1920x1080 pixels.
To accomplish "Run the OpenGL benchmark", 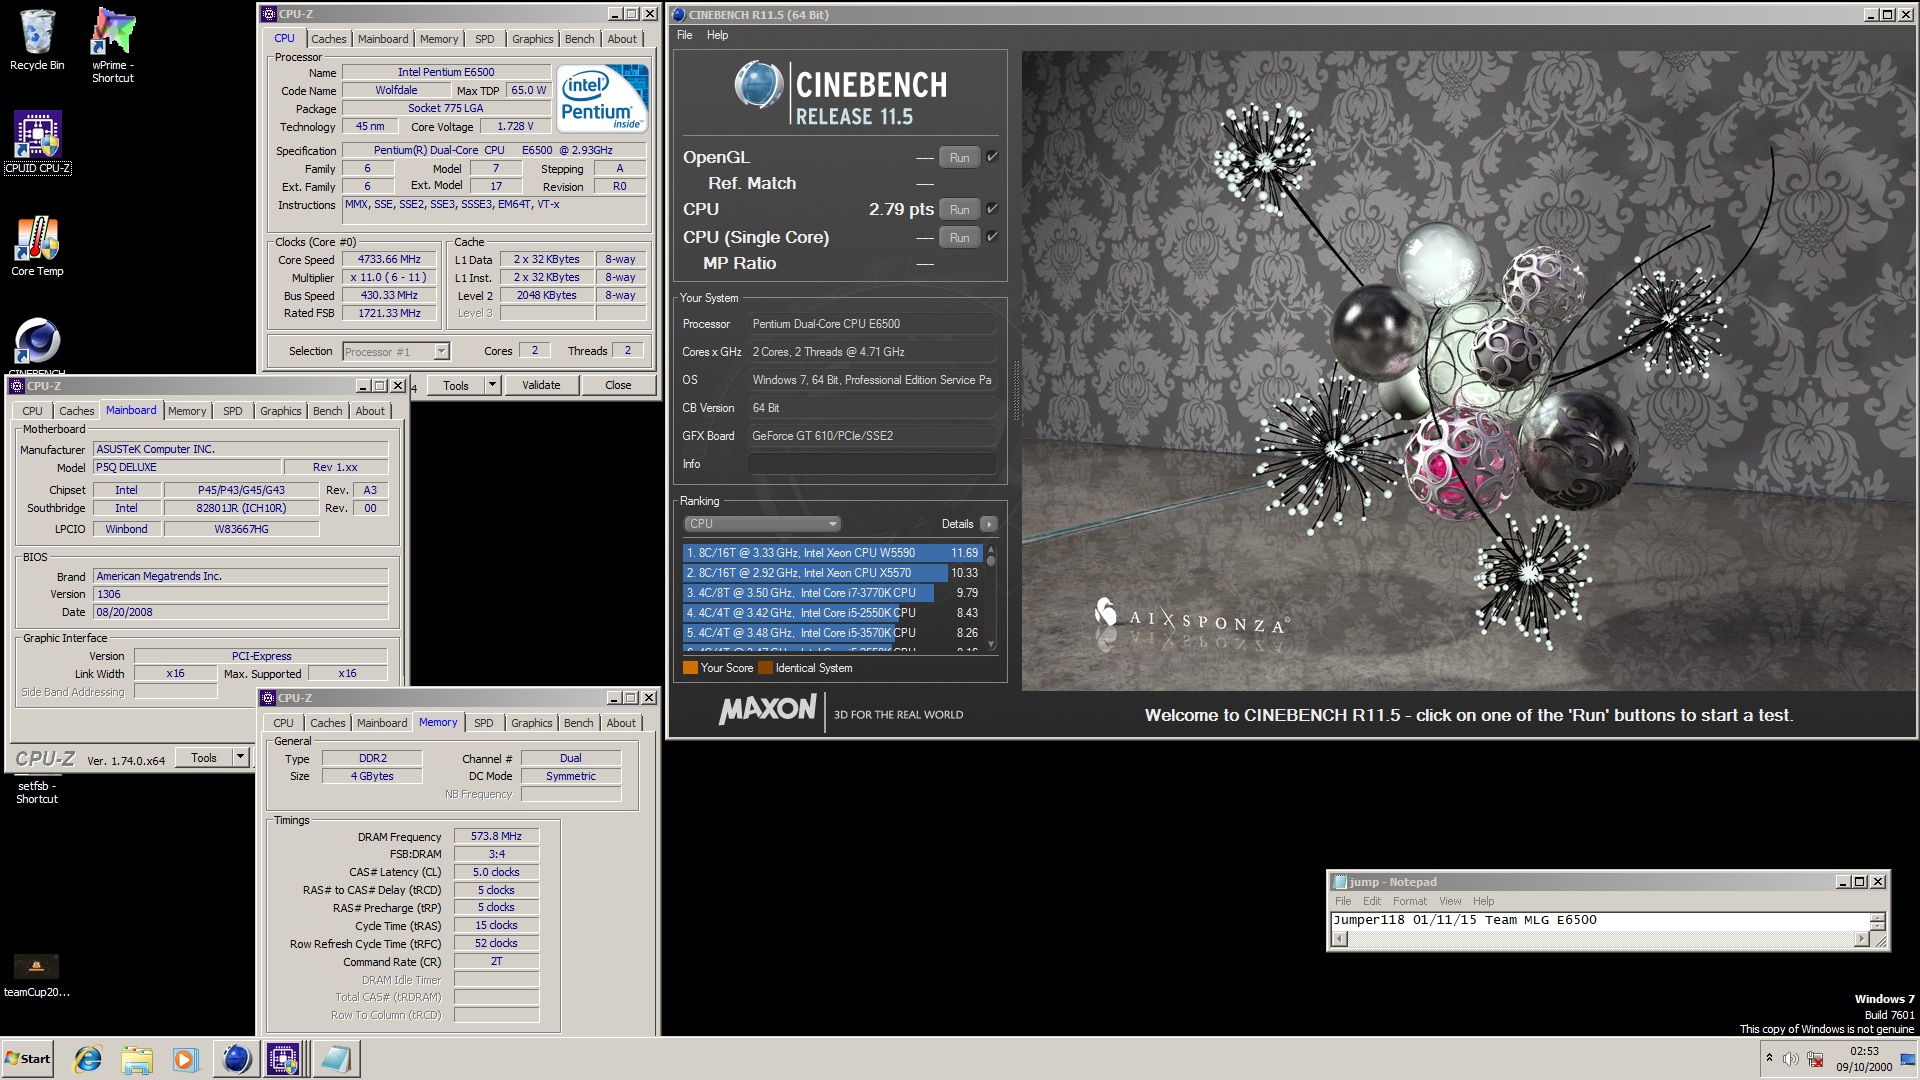I will pos(959,157).
